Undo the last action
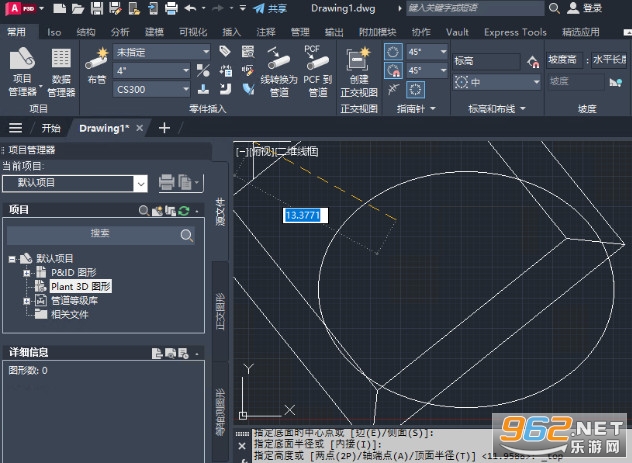 click(190, 8)
